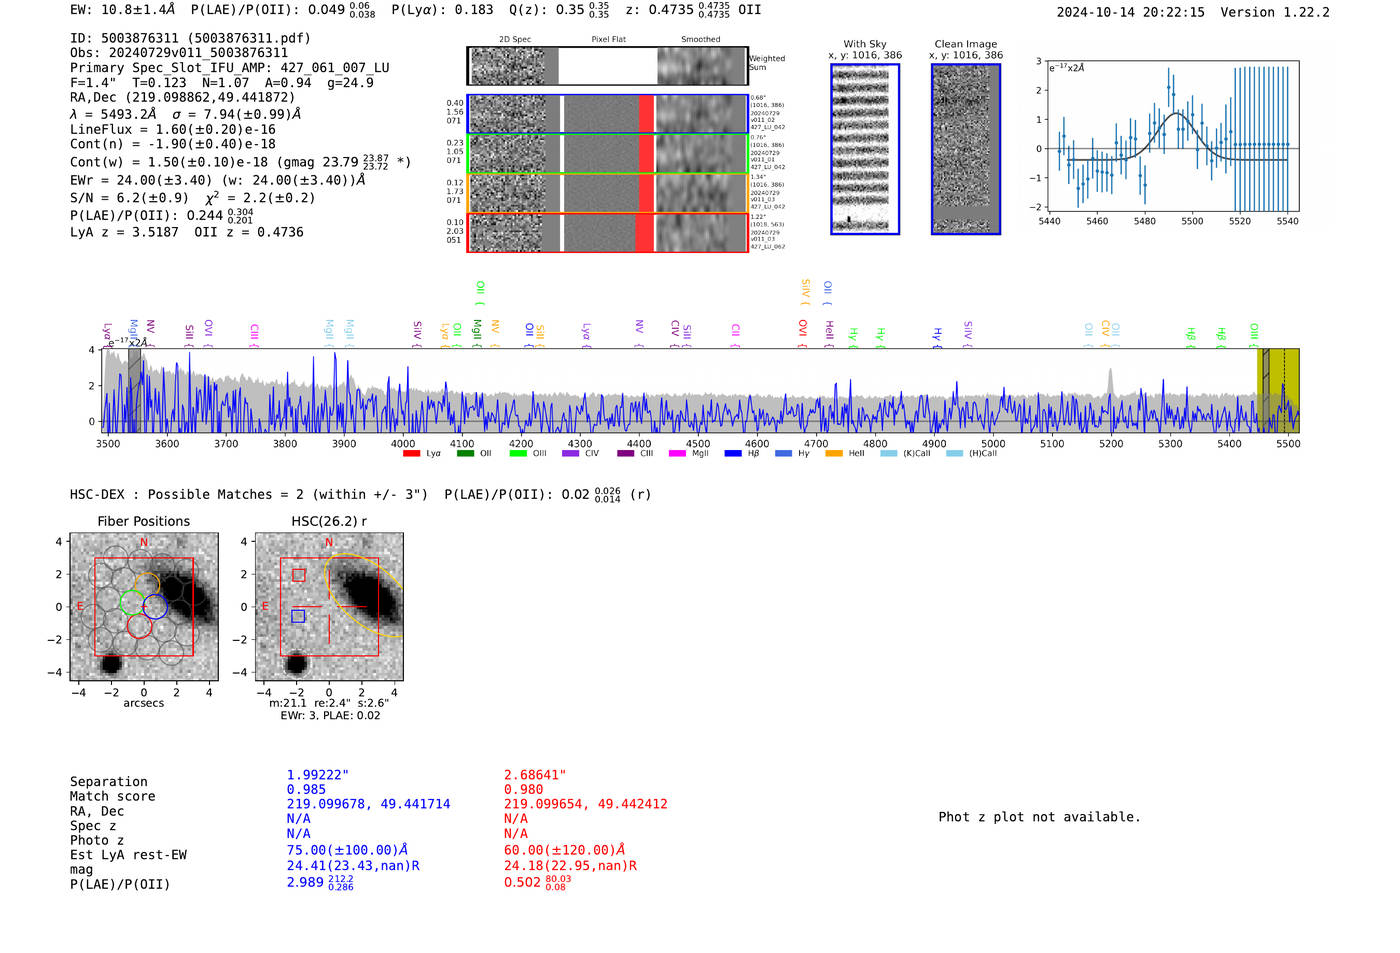Select the Weighted Sum 2D spectrum row
This screenshot has width=1400, height=953.
(x=607, y=66)
